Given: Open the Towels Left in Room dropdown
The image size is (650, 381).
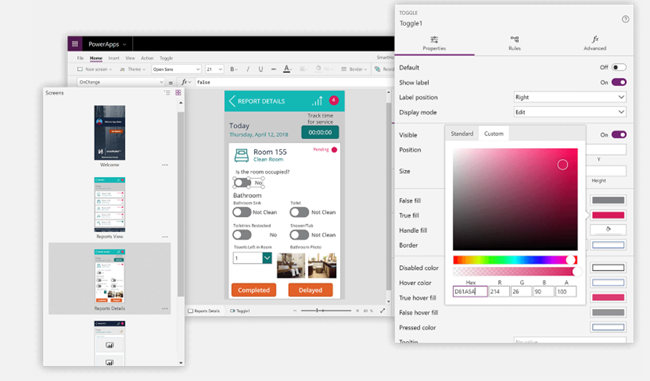Looking at the screenshot, I should click(252, 258).
